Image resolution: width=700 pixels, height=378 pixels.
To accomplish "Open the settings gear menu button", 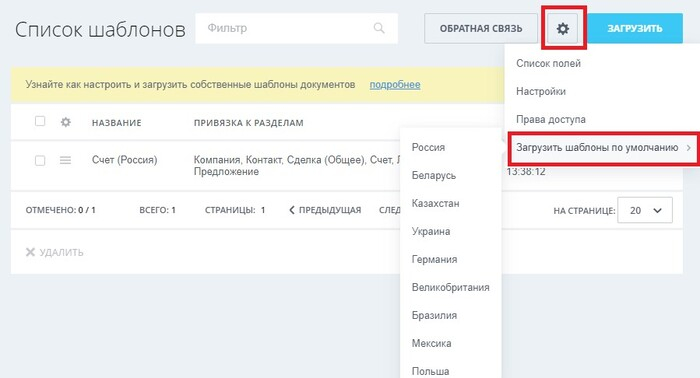I will (x=562, y=29).
